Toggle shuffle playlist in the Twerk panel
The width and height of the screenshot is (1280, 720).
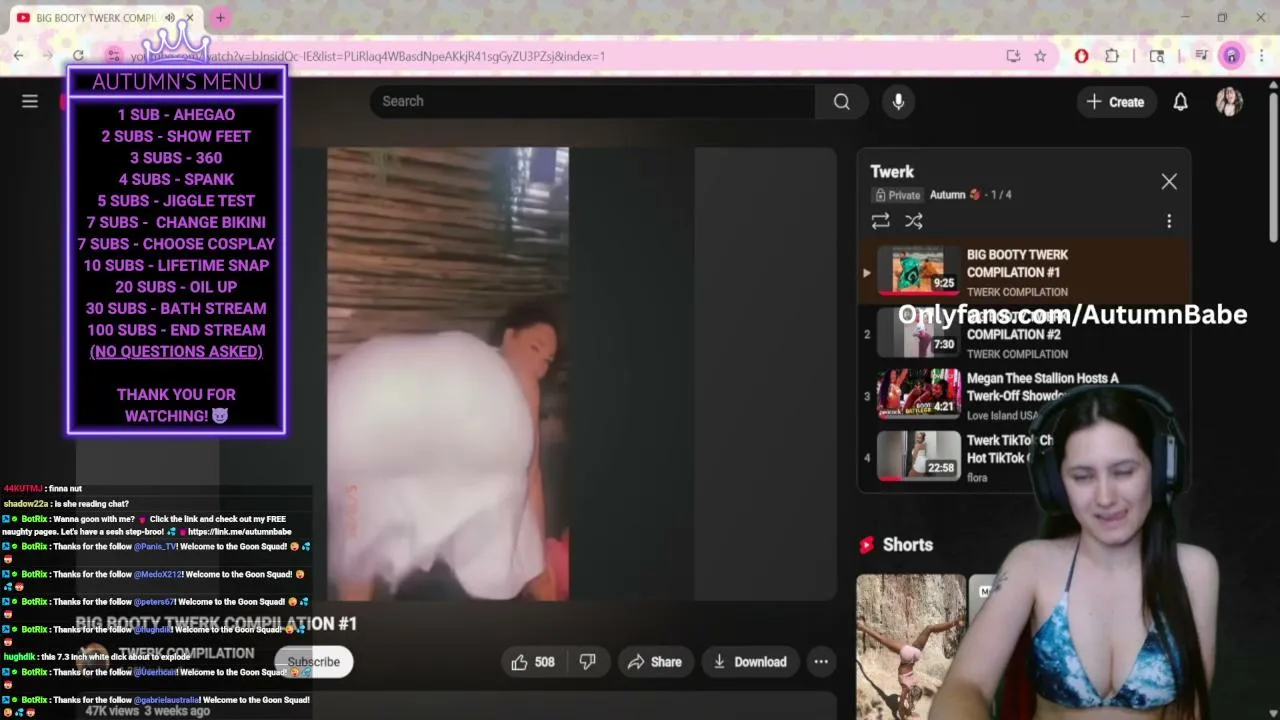(913, 221)
